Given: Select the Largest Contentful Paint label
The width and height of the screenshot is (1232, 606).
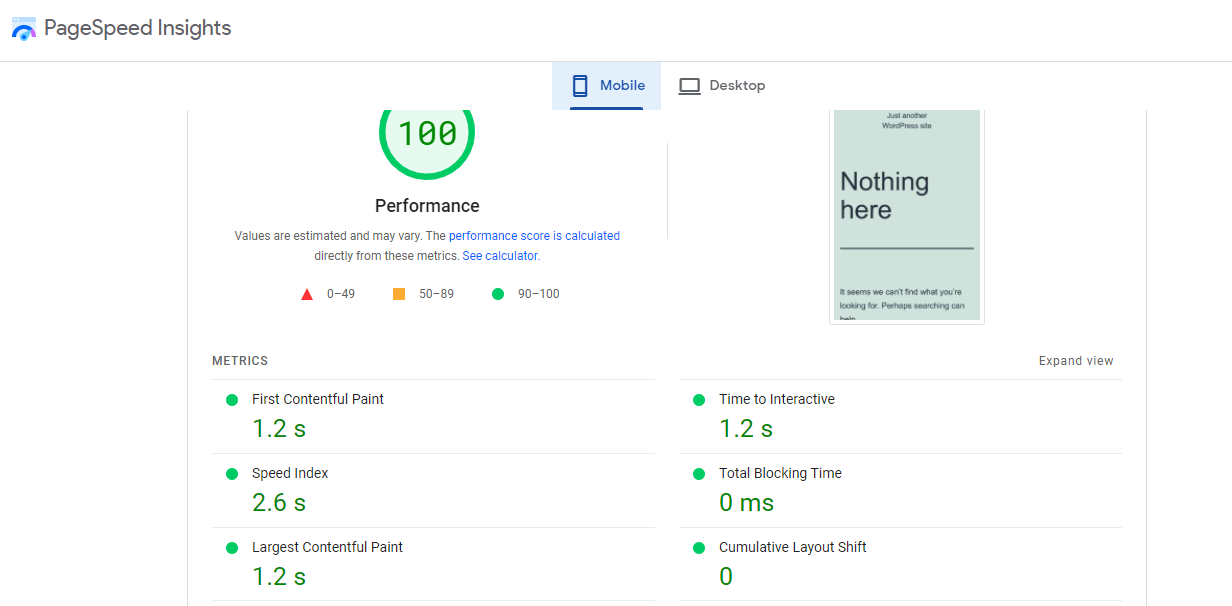Looking at the screenshot, I should click(x=328, y=547).
